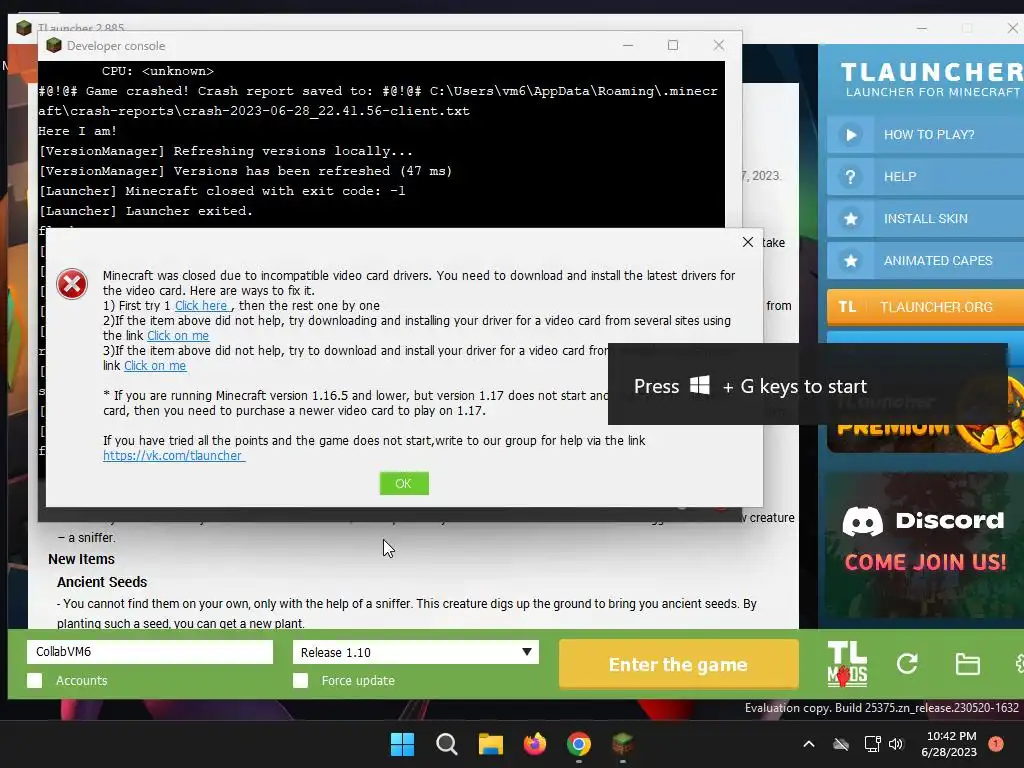Open File Explorer from the taskbar
Image resolution: width=1024 pixels, height=768 pixels.
[x=490, y=744]
